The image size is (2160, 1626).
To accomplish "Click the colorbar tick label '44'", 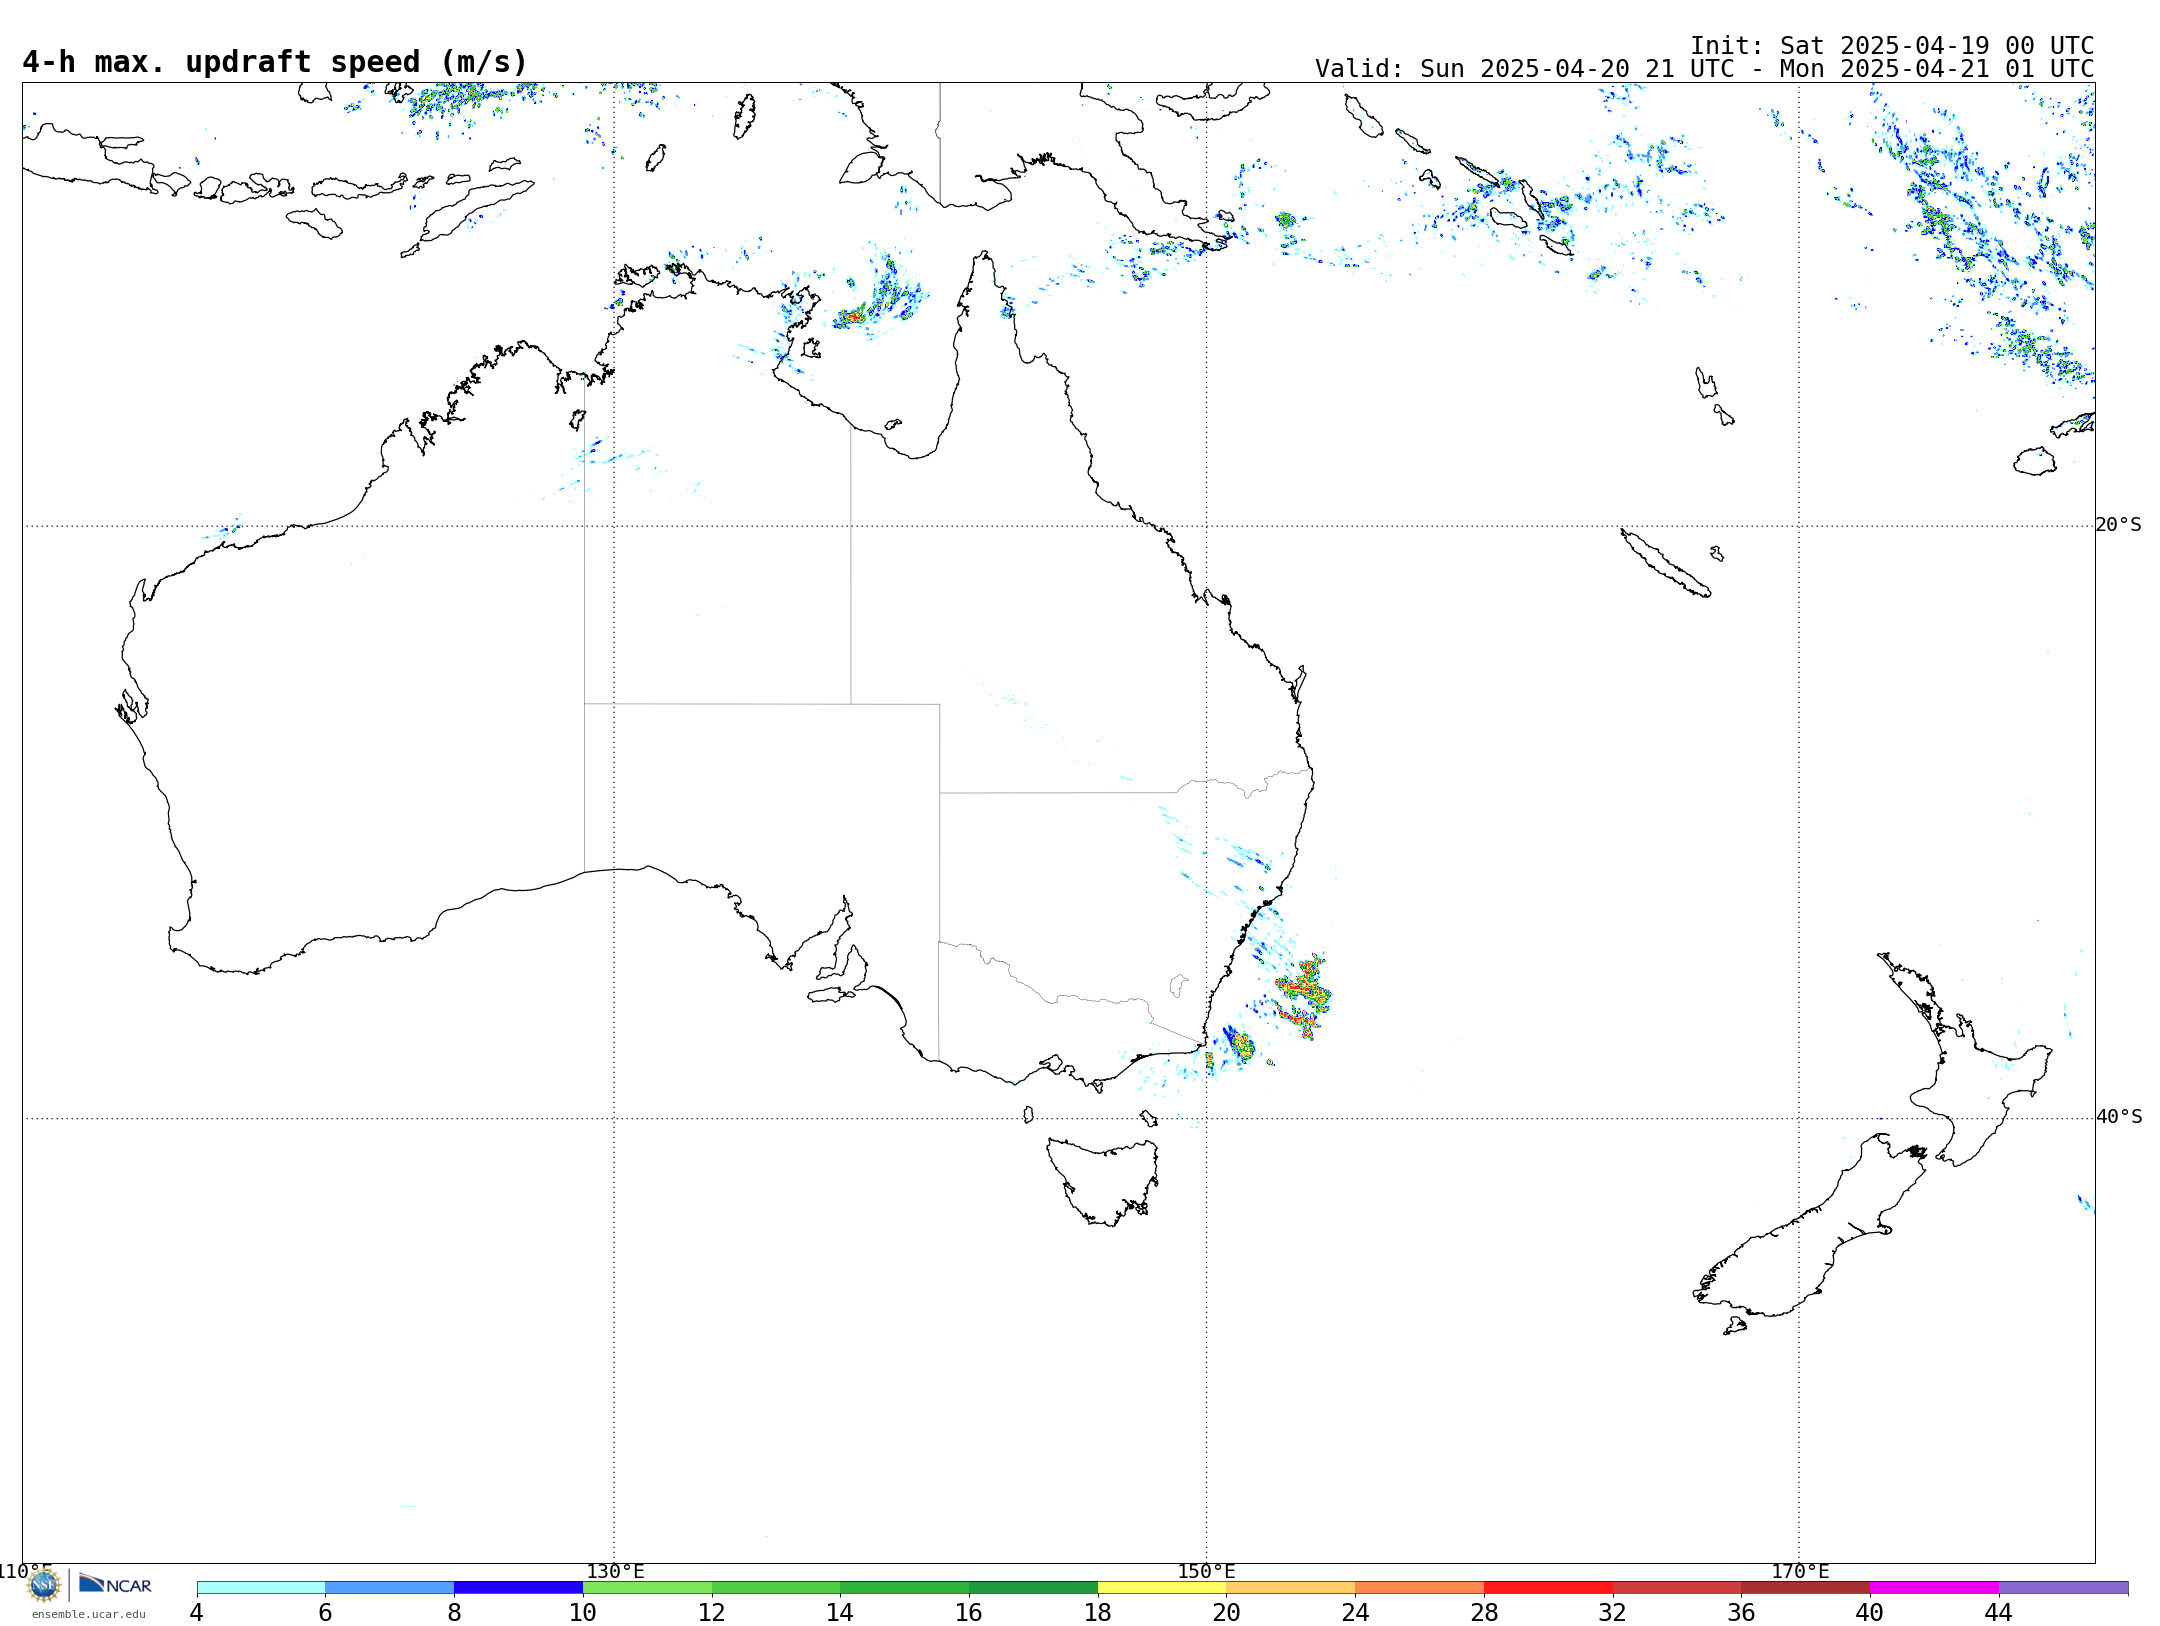I will [1999, 1613].
